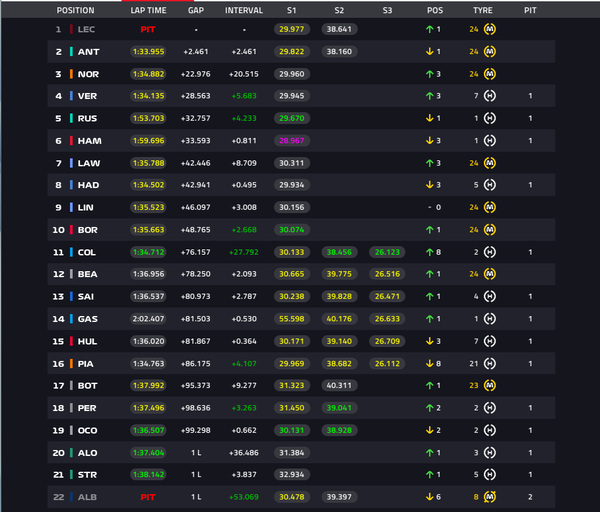Click GAS lap time 2:02.407

148,319
